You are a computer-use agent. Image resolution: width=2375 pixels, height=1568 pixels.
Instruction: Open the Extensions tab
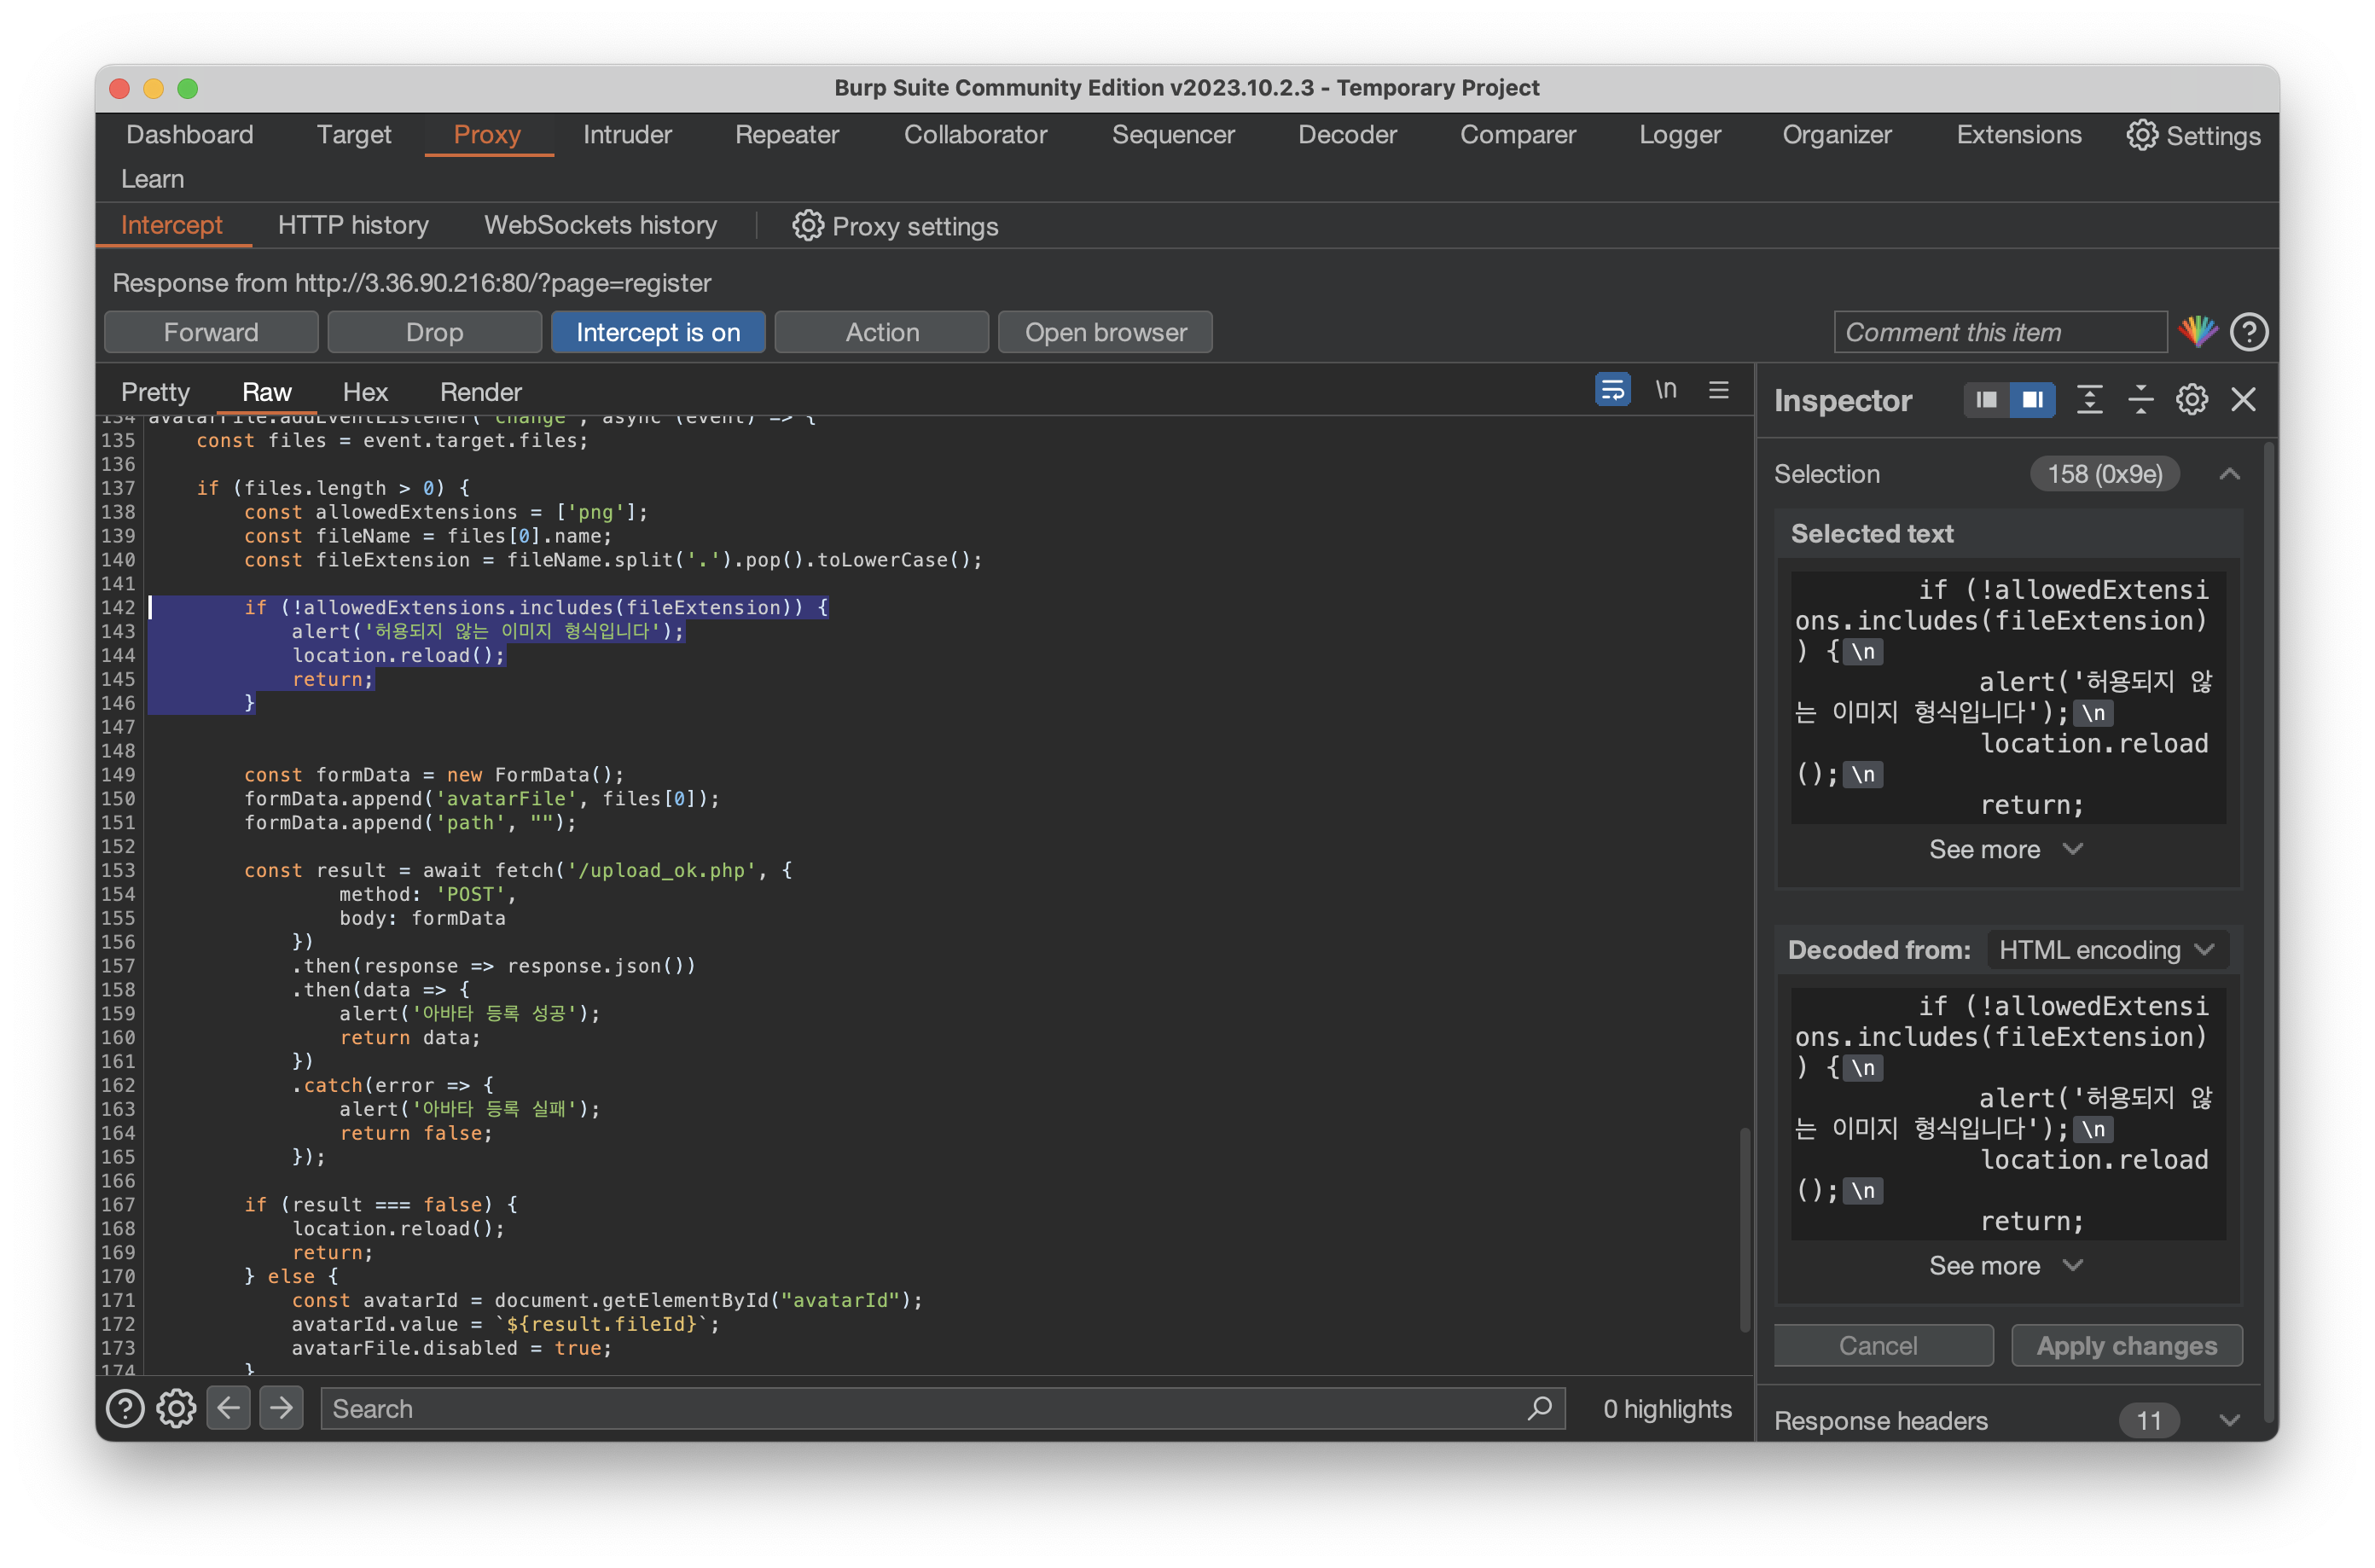[x=2019, y=135]
